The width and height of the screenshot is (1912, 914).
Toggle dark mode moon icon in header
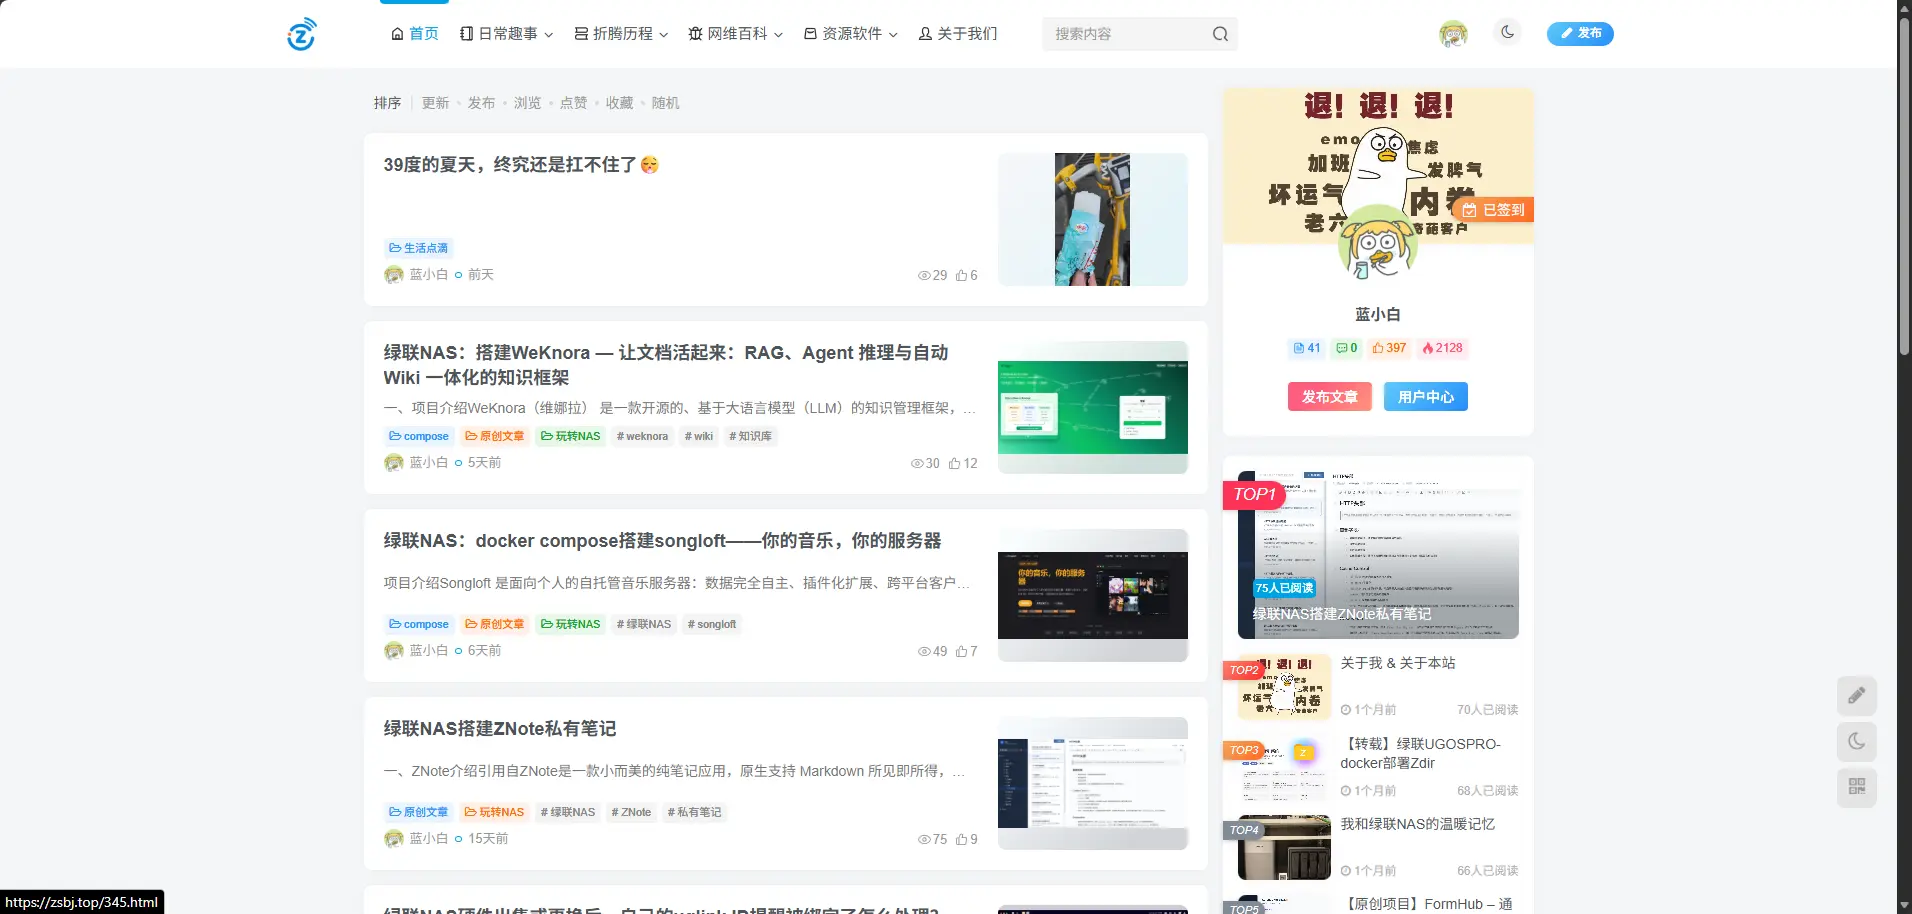pos(1508,32)
